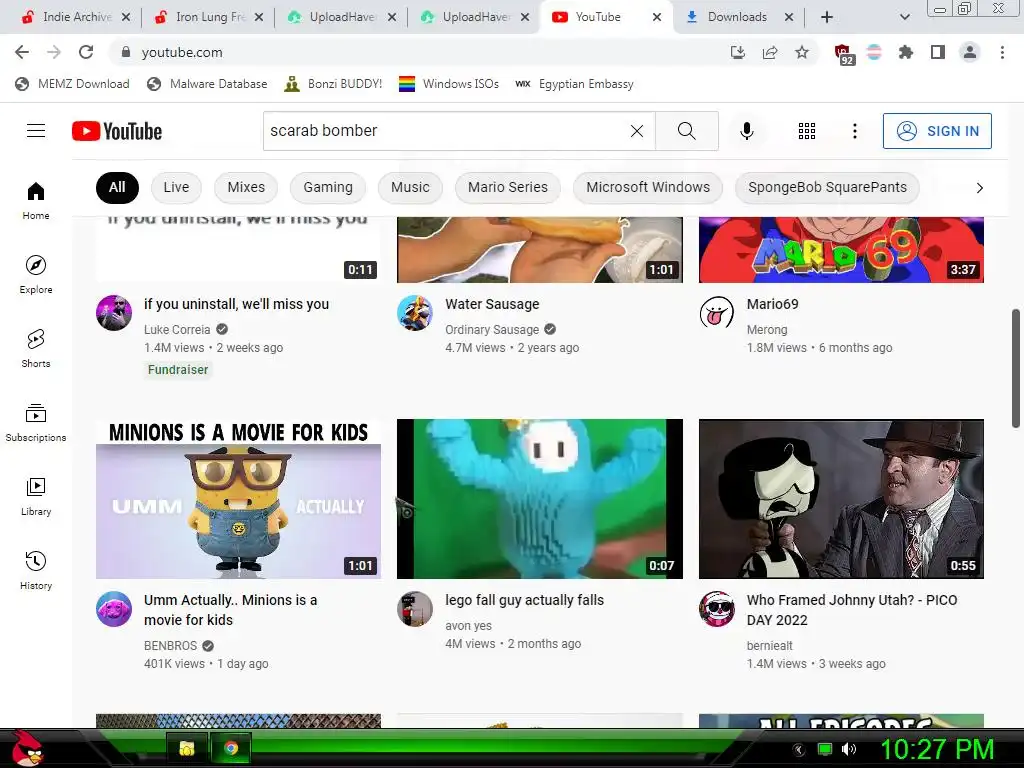This screenshot has width=1024, height=768.
Task: Play the Minions movie for kids thumbnail
Action: (238, 499)
